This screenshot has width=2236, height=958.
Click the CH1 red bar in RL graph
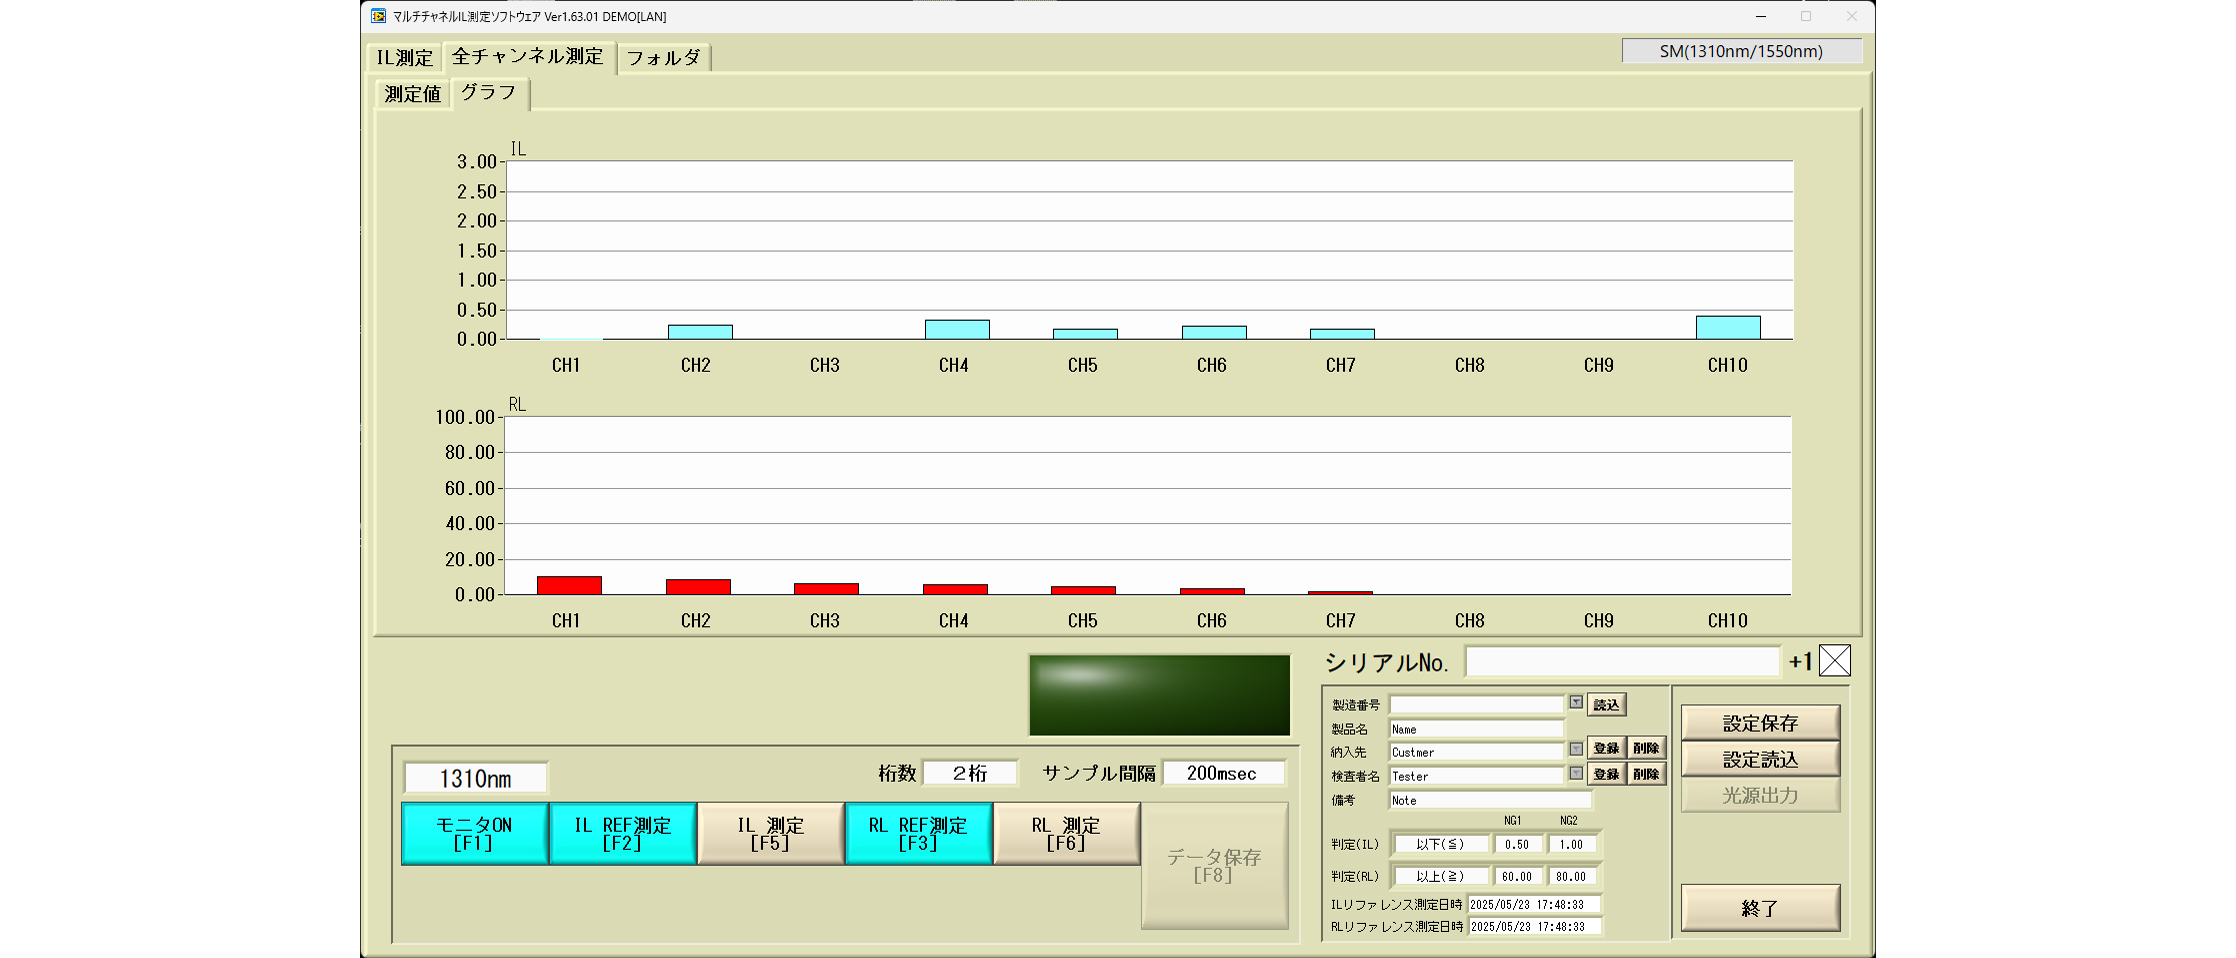[569, 586]
